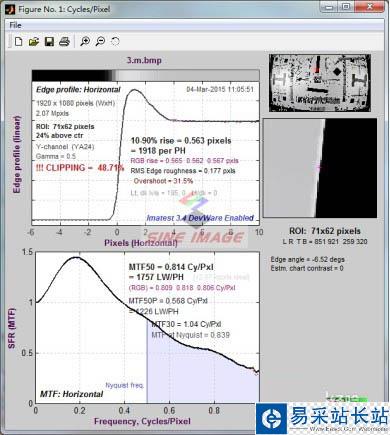390x435 pixels.
Task: Click the '!!! CLIPPING = 48.71%' warning
Action: click(x=80, y=168)
